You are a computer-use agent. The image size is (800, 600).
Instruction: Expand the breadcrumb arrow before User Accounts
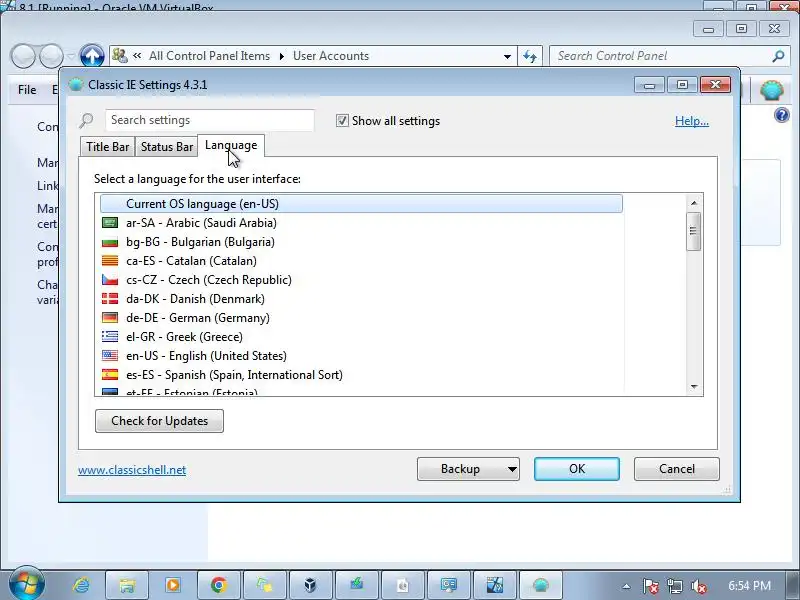tap(282, 56)
